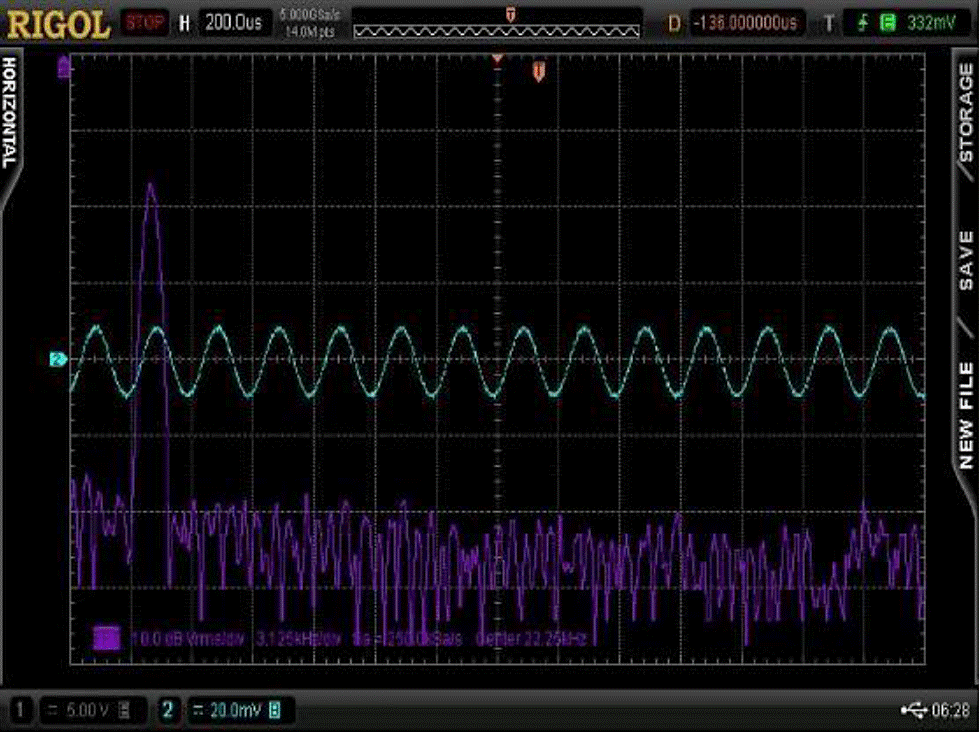
Task: Toggle channel 2 using its cyan badge
Action: click(x=168, y=710)
